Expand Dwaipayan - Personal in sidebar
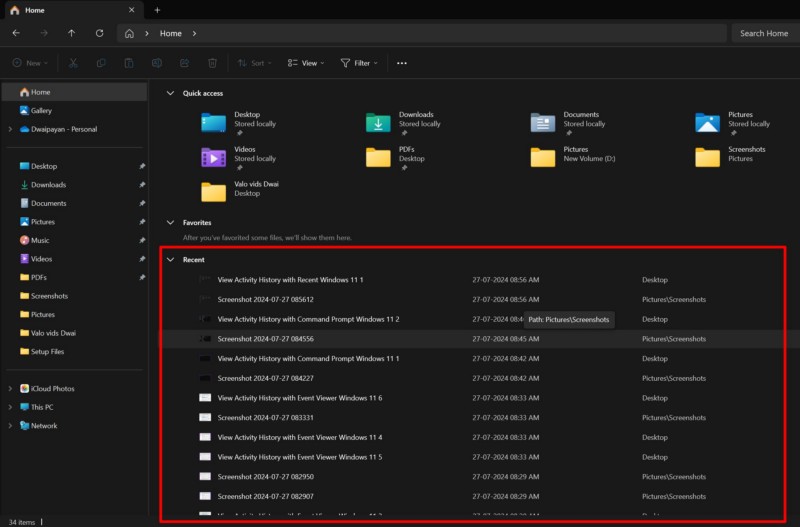 pyautogui.click(x=10, y=129)
